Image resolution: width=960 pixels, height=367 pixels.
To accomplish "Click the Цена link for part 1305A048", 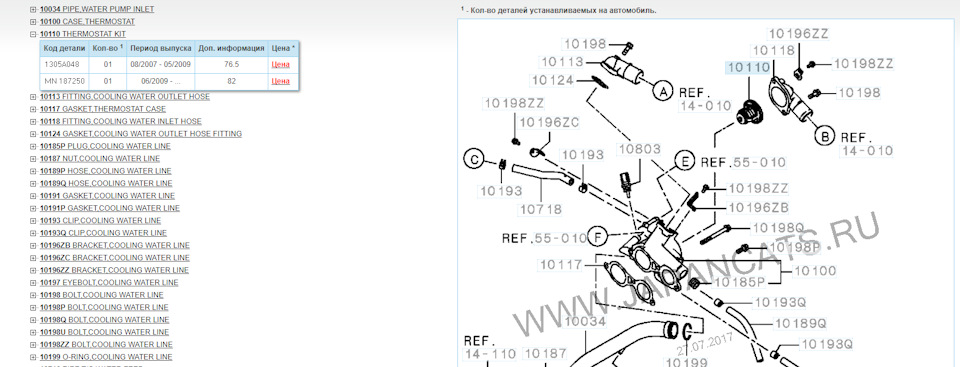I will (x=280, y=64).
